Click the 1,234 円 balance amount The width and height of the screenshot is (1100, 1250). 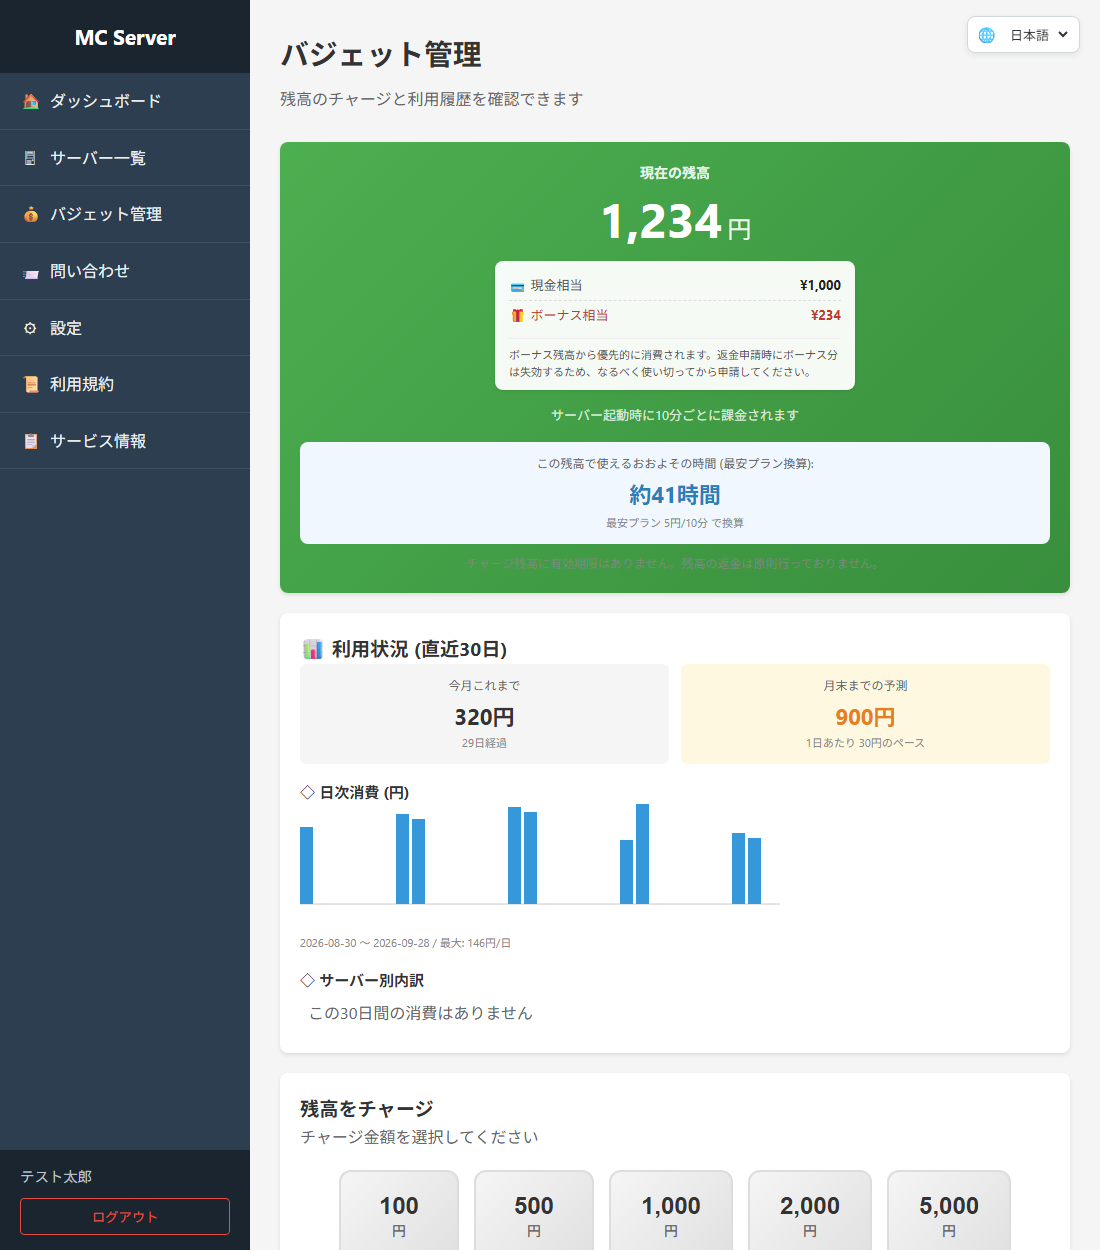(x=675, y=222)
